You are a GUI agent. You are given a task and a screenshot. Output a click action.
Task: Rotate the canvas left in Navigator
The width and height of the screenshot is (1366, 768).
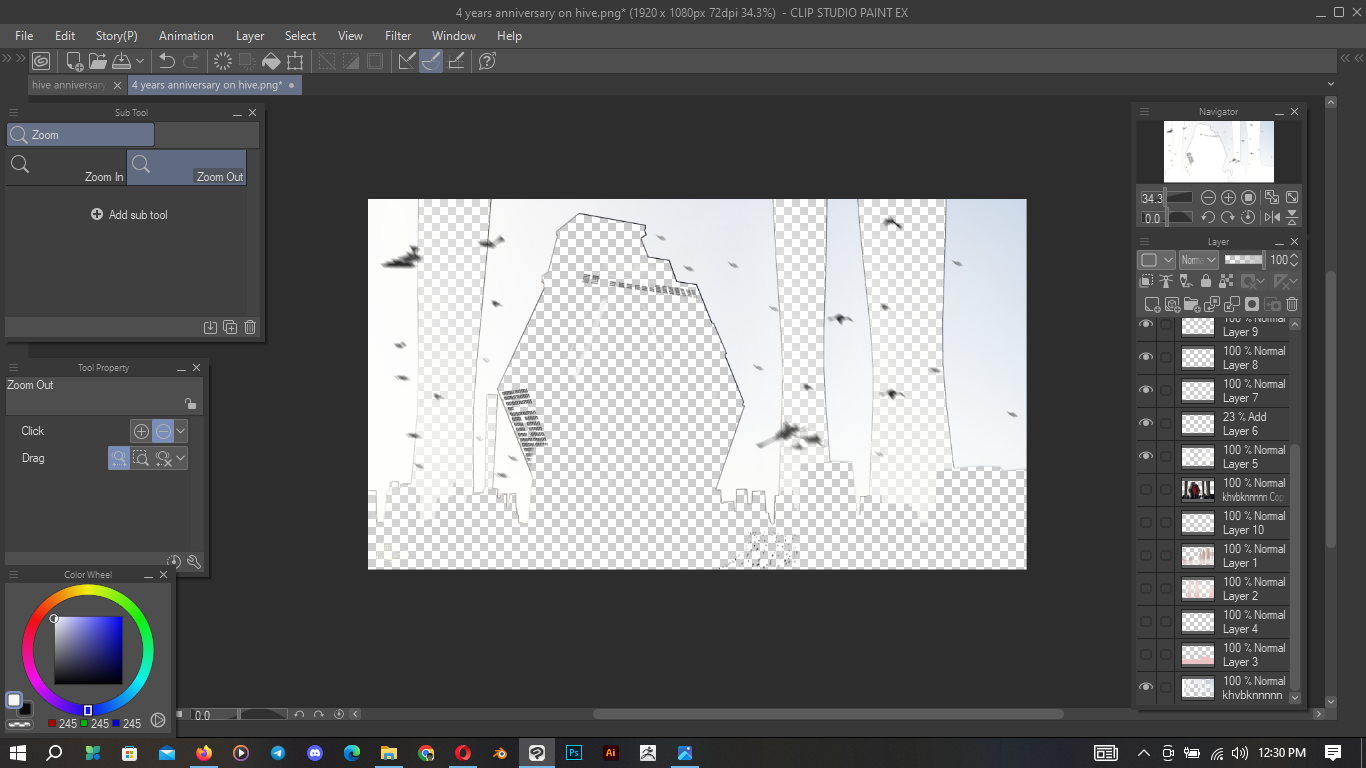[1208, 217]
